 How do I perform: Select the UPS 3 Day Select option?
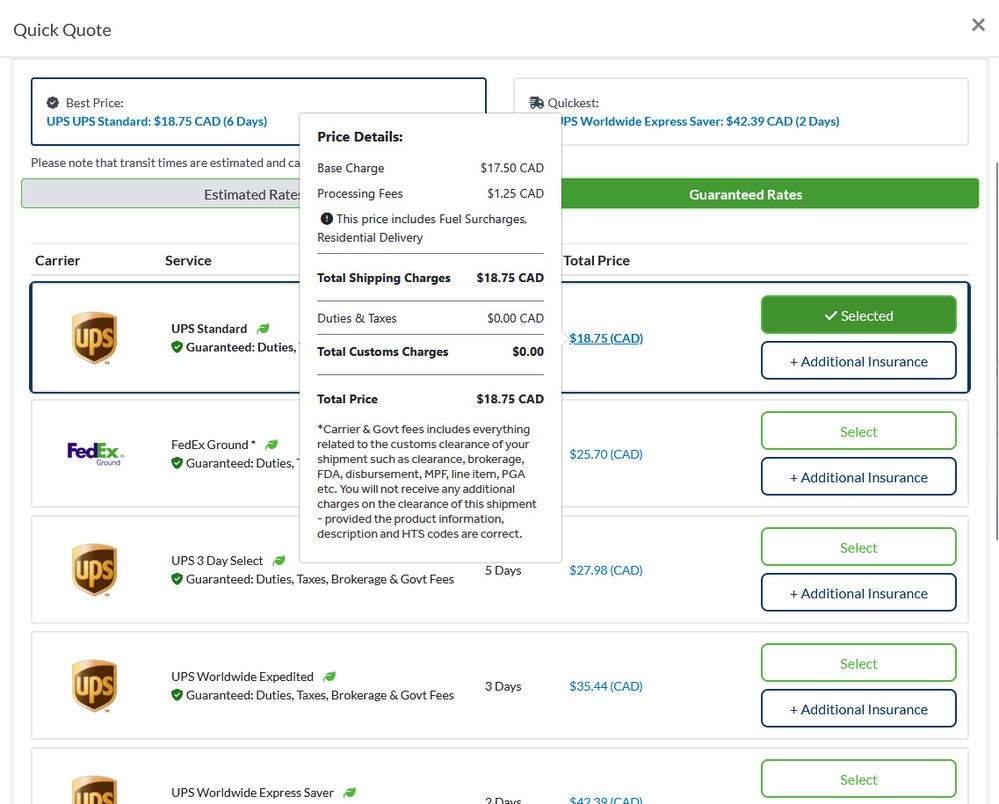click(858, 548)
